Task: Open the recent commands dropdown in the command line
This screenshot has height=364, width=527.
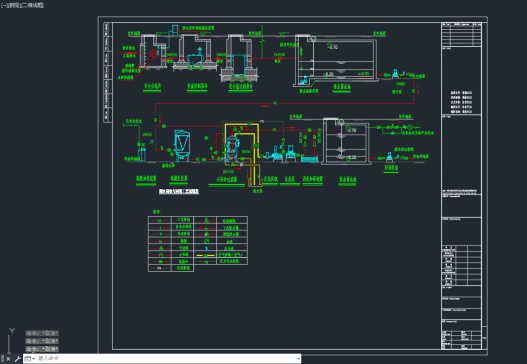Action: (x=29, y=359)
